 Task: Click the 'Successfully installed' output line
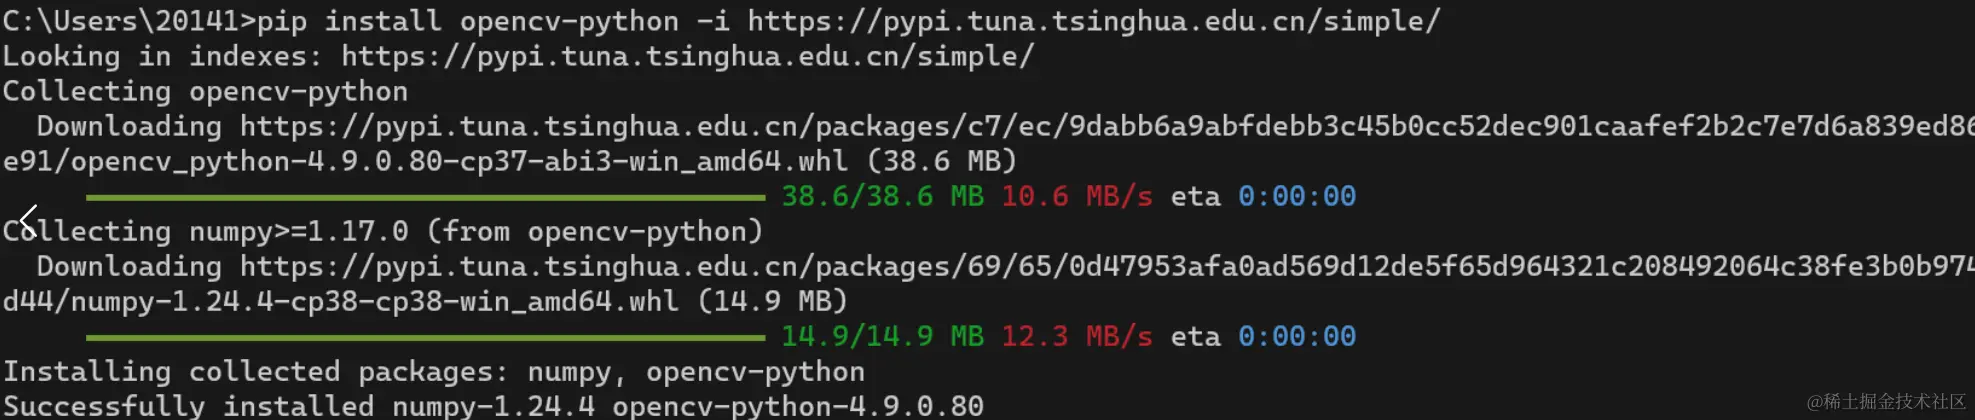493,406
